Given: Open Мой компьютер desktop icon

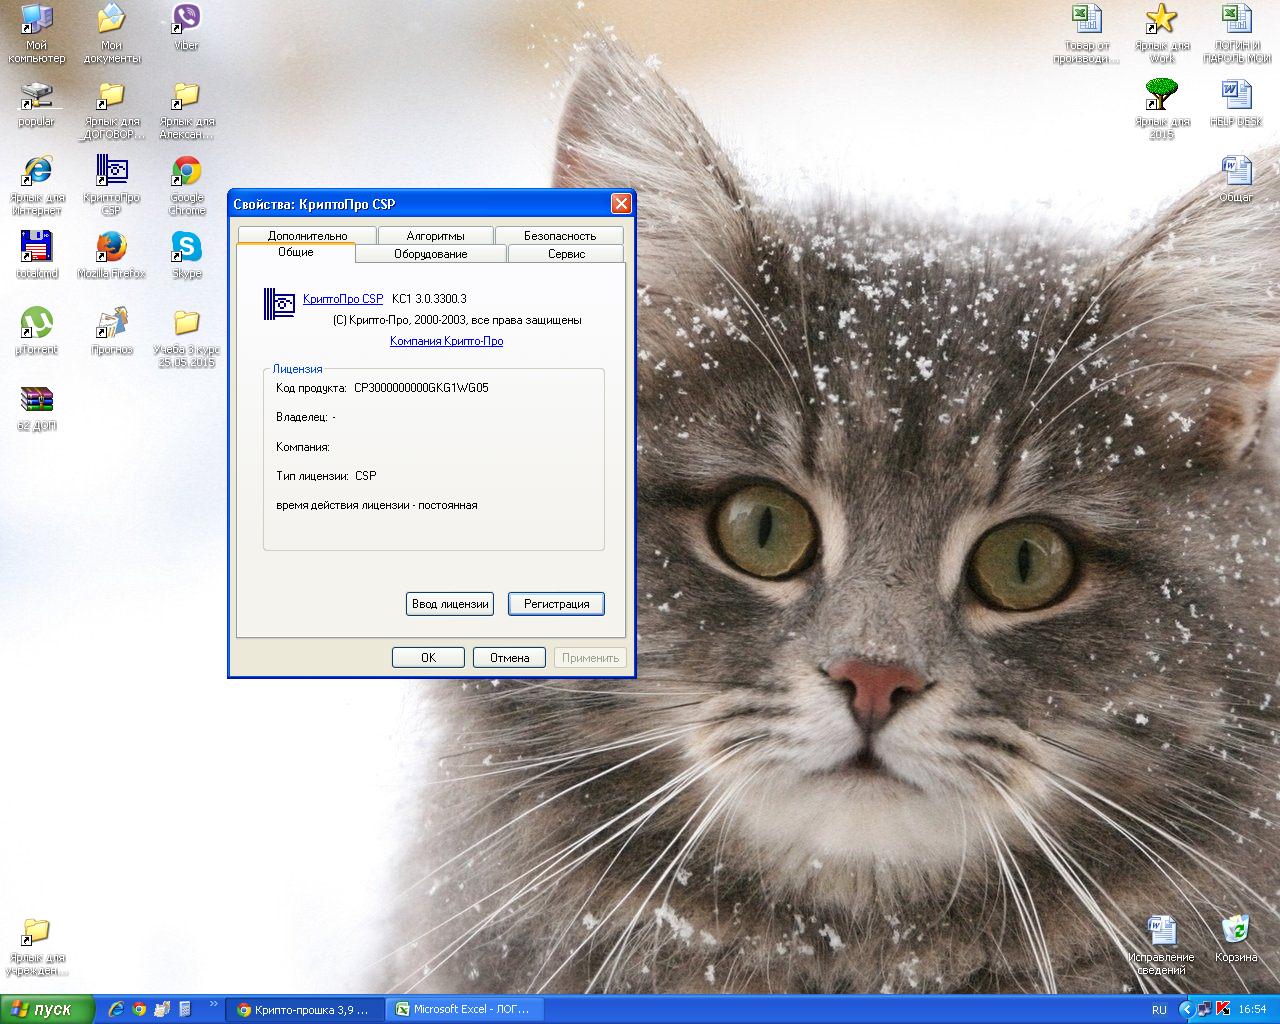Looking at the screenshot, I should pyautogui.click(x=36, y=20).
